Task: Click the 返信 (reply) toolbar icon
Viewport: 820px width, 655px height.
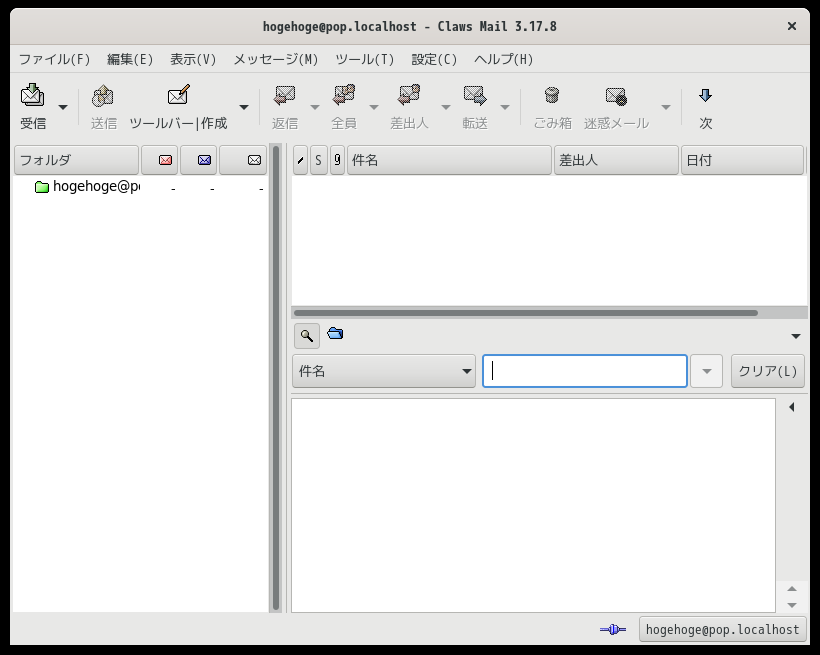Action: point(285,96)
